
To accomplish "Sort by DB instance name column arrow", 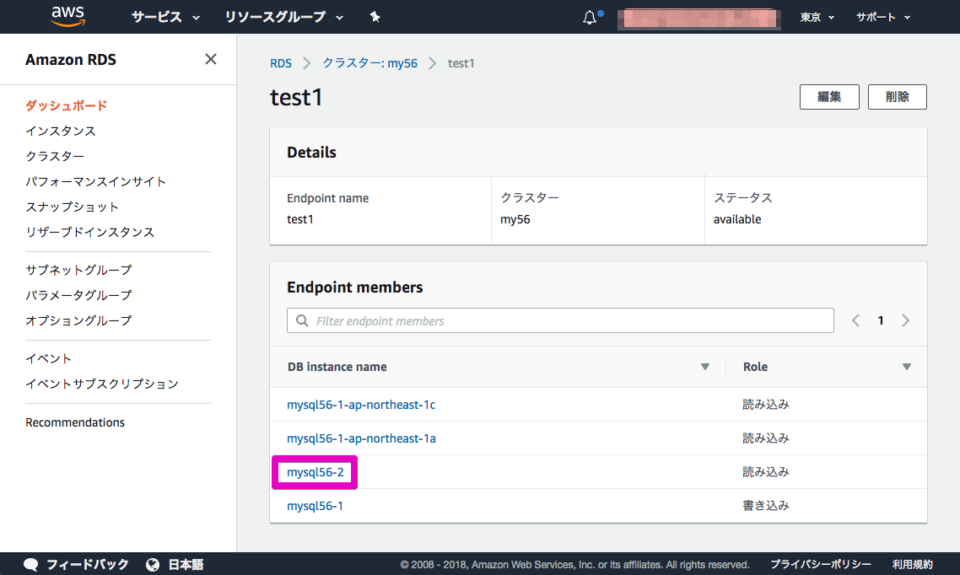I will click(705, 367).
